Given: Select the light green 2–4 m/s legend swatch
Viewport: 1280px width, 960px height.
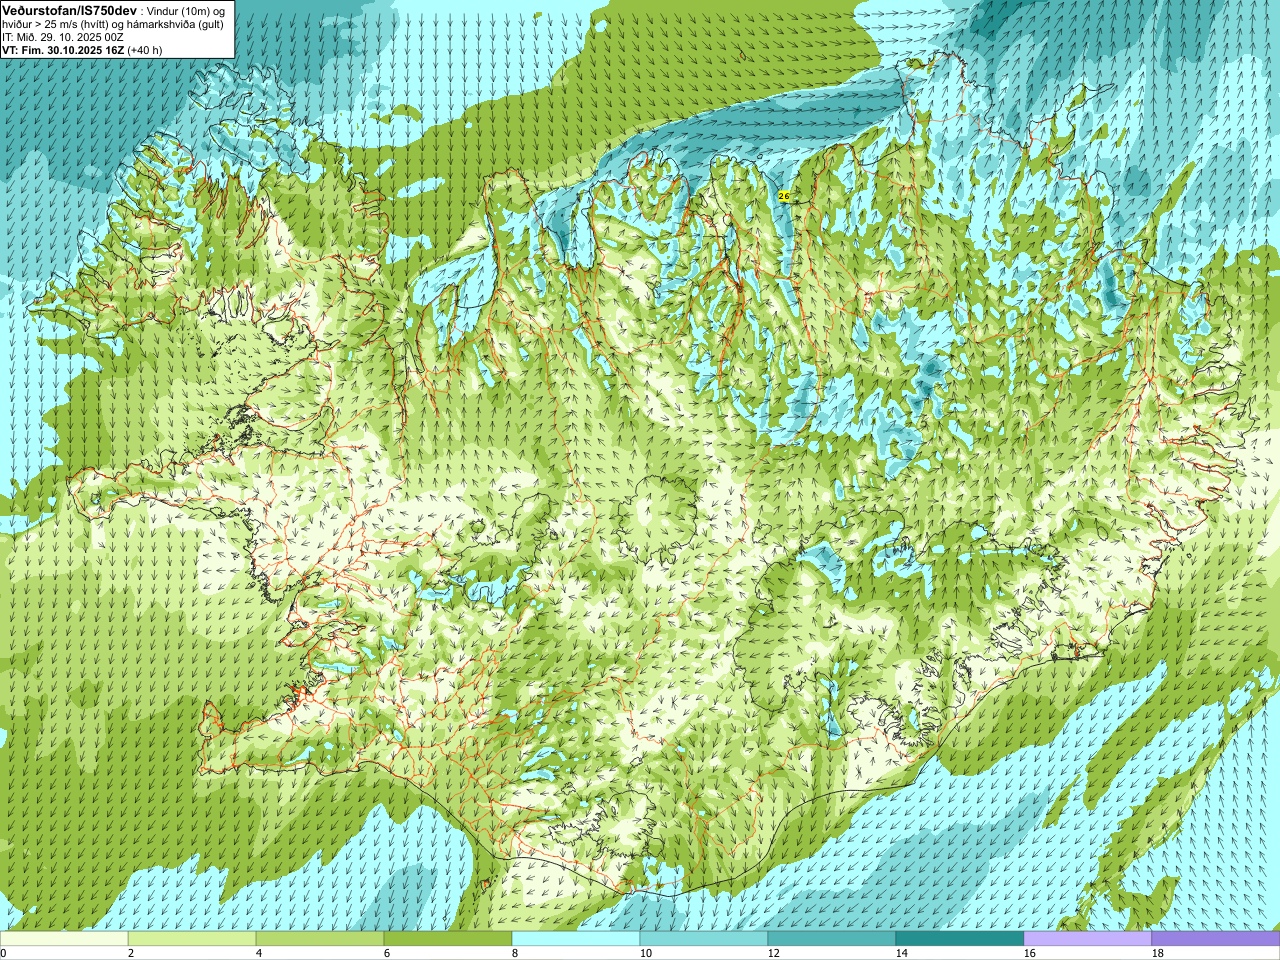Looking at the screenshot, I should coord(192,939).
